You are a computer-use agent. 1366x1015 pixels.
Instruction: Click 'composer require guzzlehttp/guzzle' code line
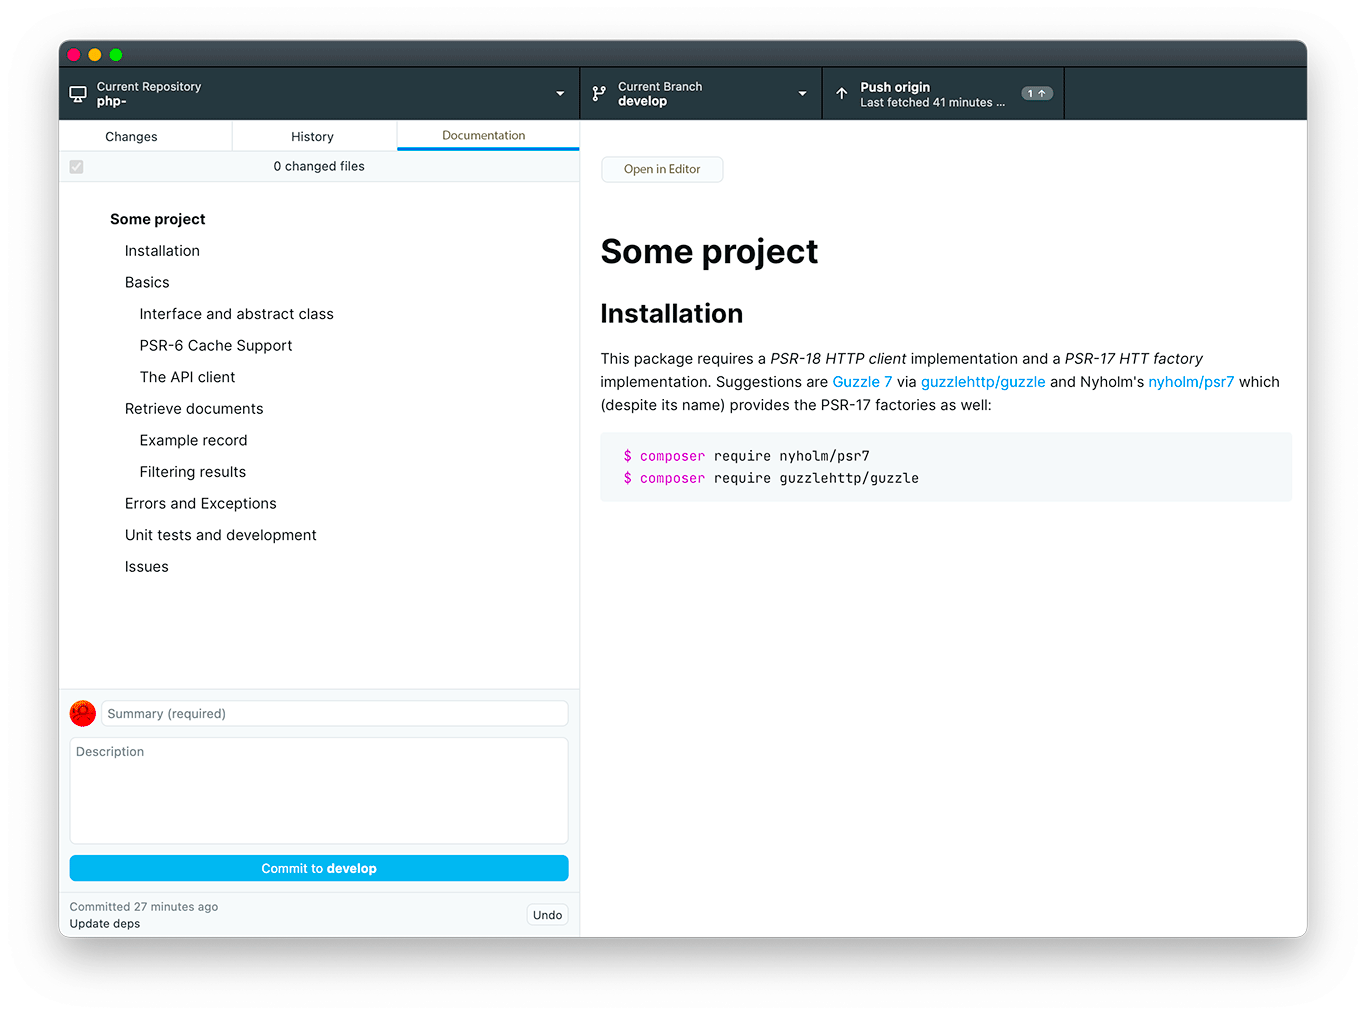(x=771, y=478)
